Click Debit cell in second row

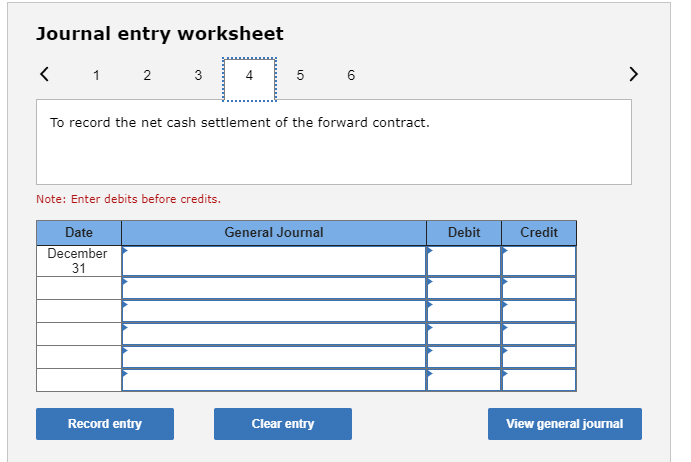tap(464, 288)
